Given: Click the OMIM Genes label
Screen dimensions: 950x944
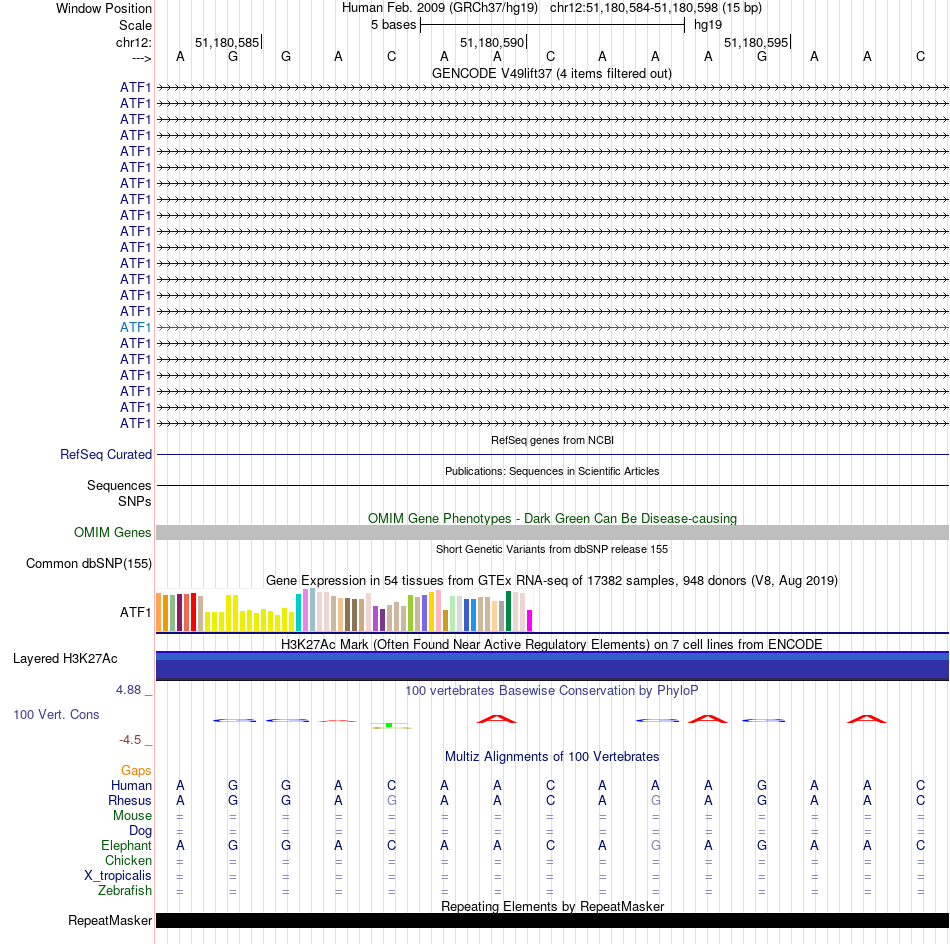Looking at the screenshot, I should pyautogui.click(x=112, y=532).
